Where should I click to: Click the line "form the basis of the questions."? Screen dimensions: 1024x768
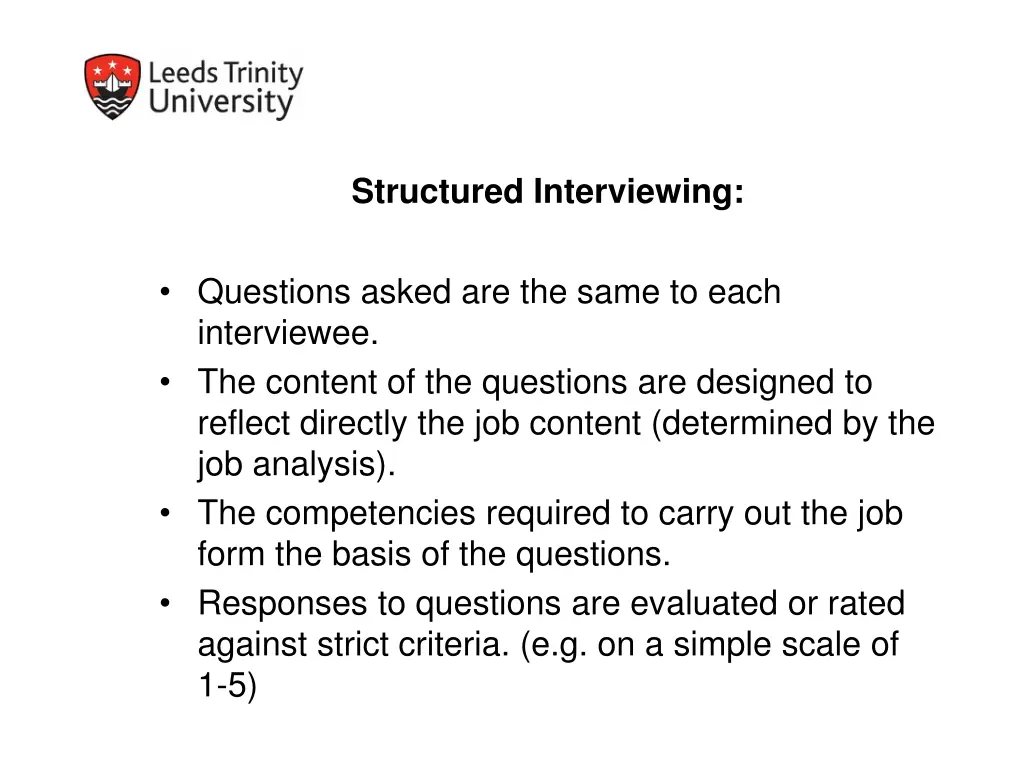434,554
